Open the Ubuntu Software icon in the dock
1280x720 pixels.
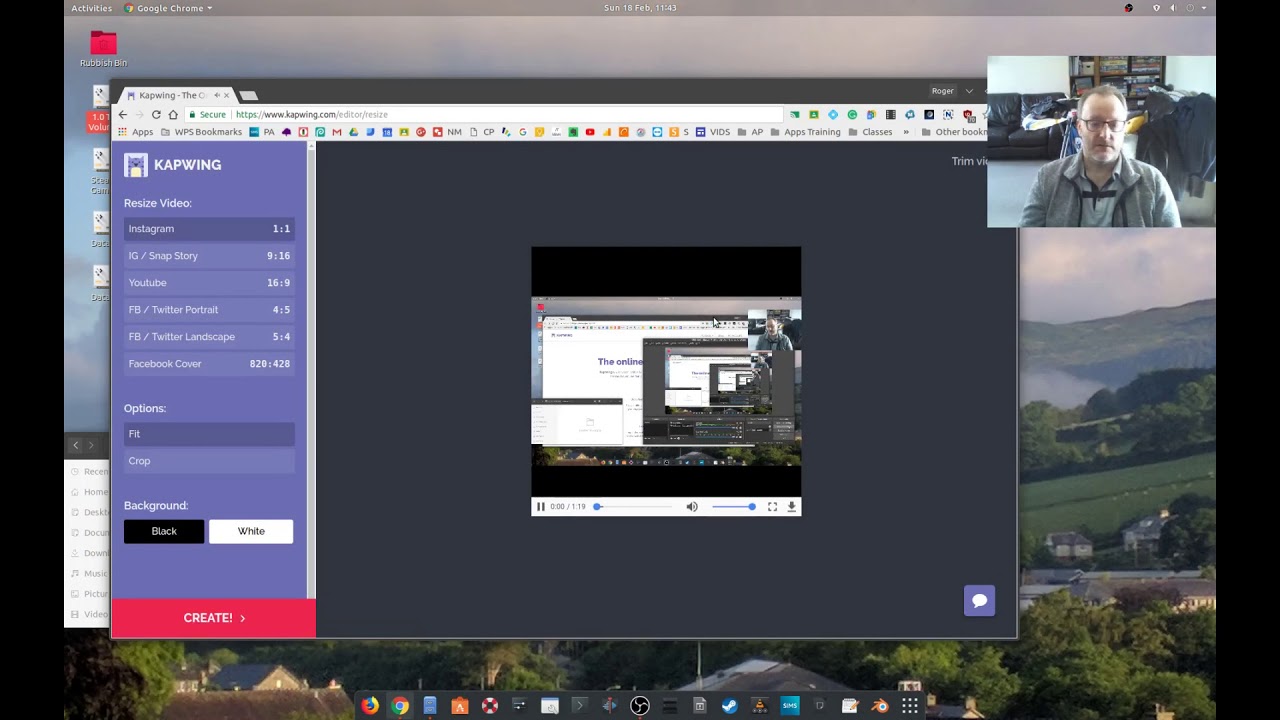point(460,706)
